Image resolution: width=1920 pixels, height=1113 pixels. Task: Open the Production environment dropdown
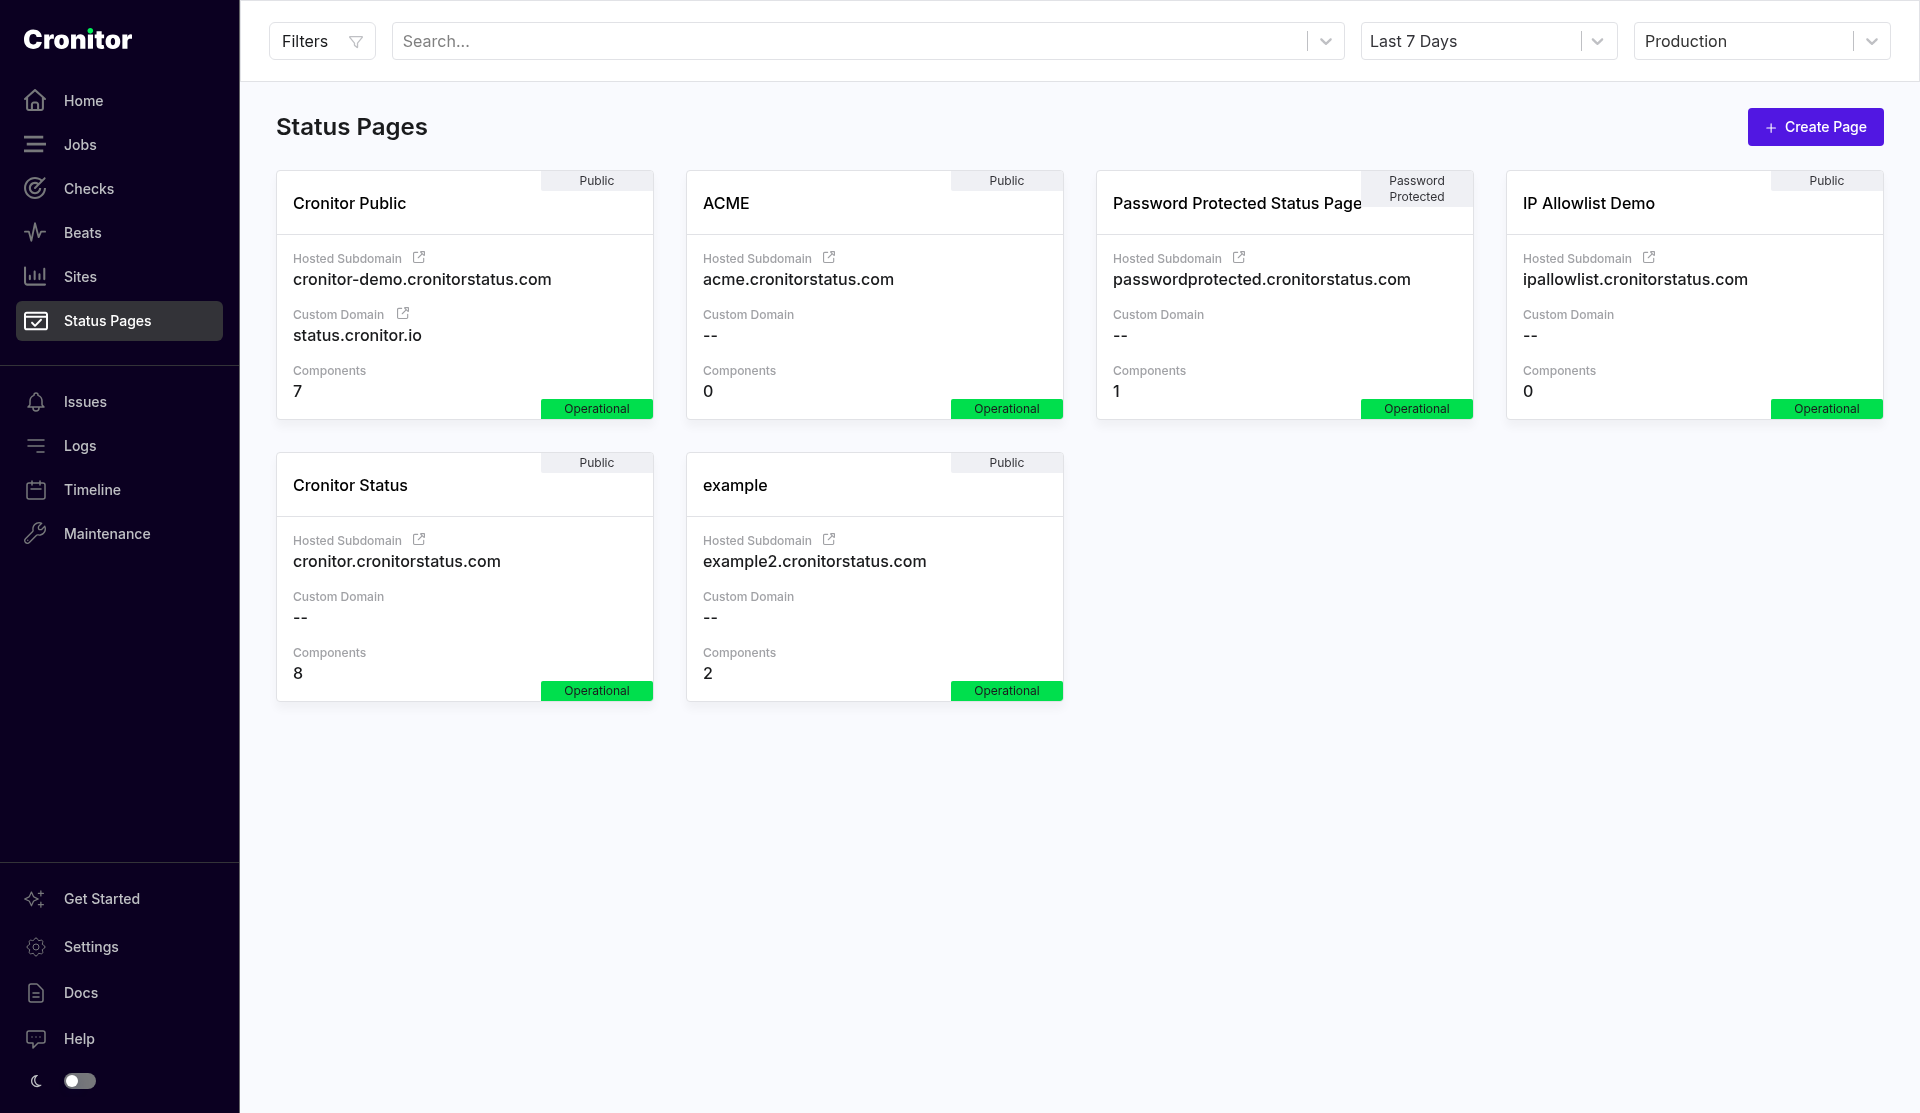pyautogui.click(x=1762, y=41)
